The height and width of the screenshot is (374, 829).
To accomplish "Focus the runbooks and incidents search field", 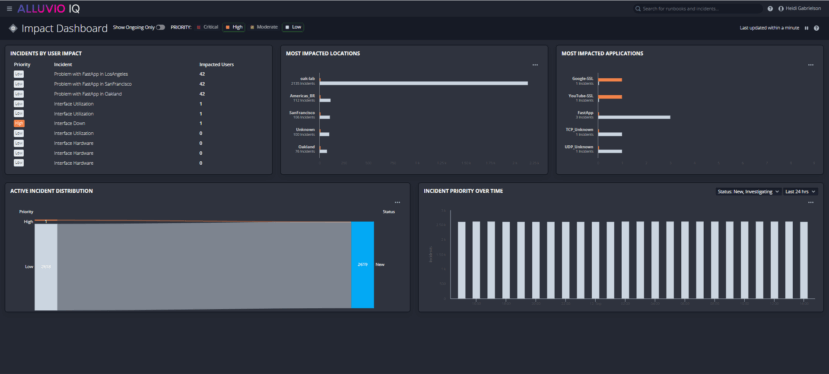I will click(698, 8).
